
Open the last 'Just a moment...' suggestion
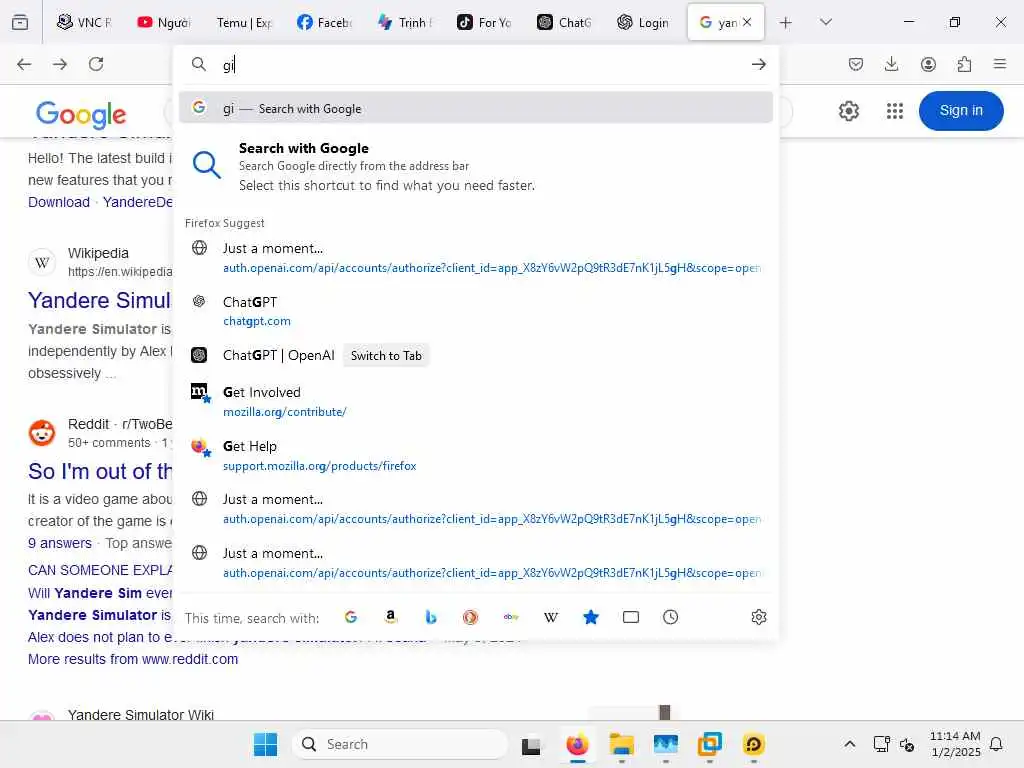[x=475, y=562]
